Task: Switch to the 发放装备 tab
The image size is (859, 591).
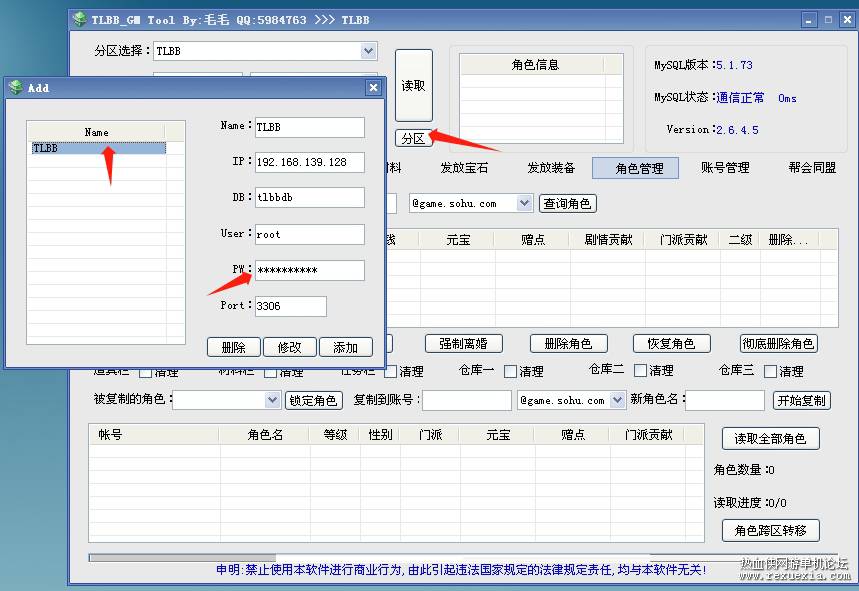Action: coord(551,168)
